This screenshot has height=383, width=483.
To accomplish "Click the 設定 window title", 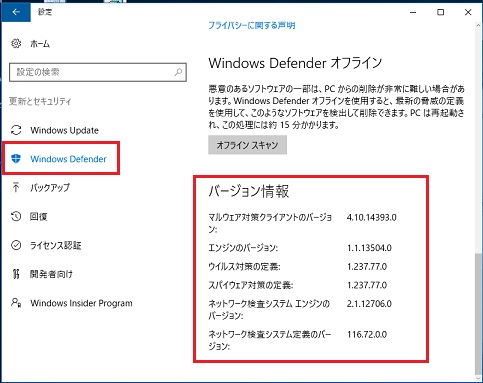I will tap(45, 12).
